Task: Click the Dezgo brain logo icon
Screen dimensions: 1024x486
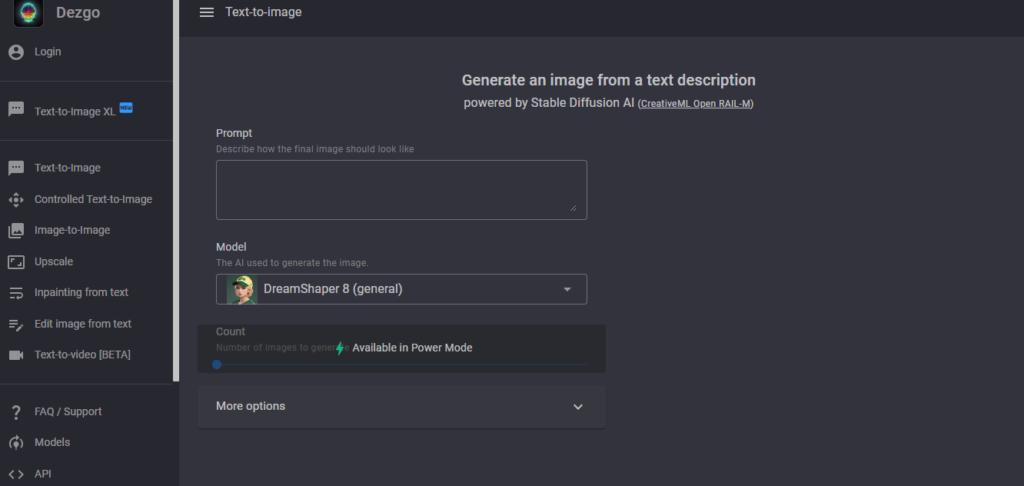Action: click(x=28, y=12)
